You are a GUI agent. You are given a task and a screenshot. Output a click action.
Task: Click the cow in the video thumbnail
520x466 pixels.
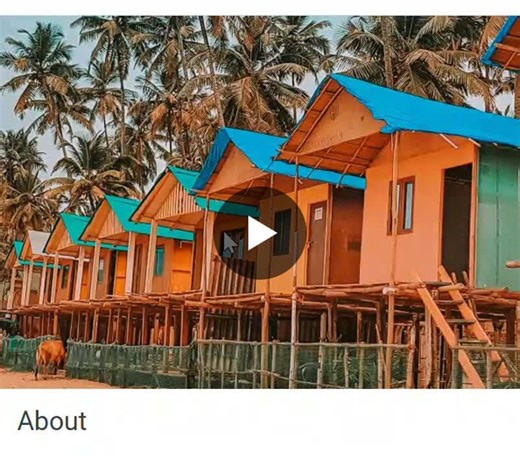coord(50,359)
